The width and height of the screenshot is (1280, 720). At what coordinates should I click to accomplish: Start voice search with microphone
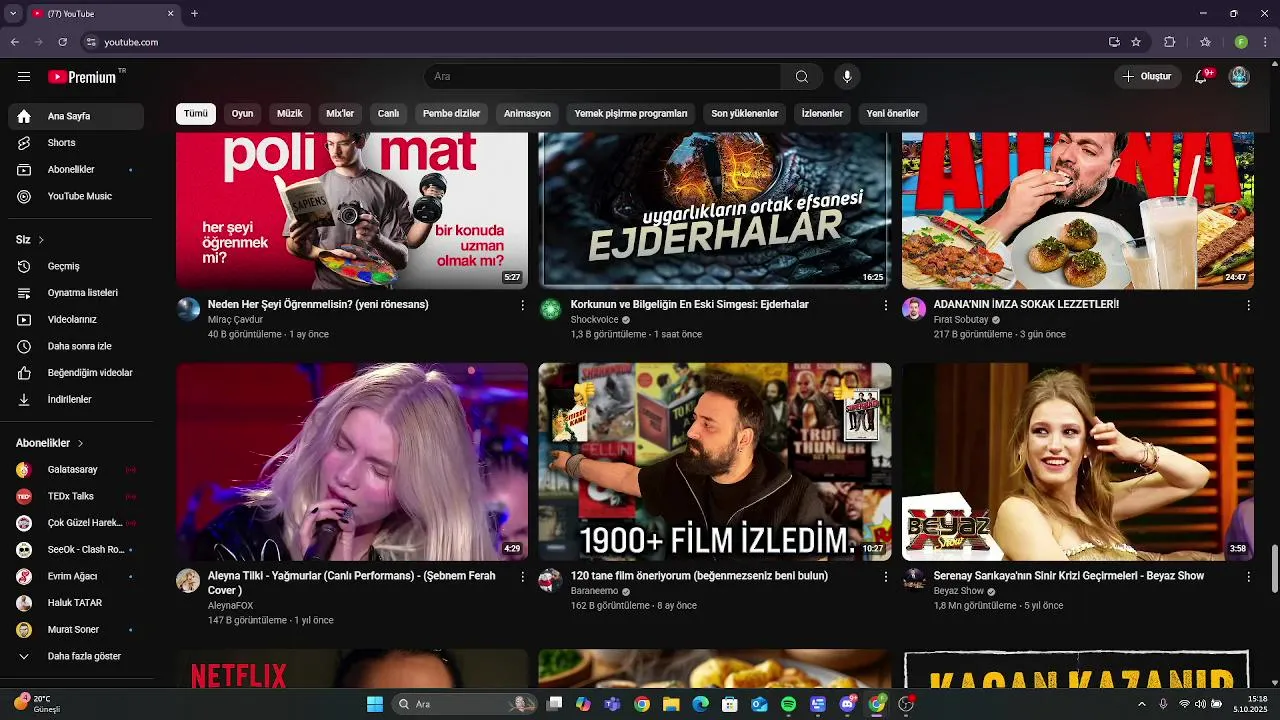click(x=847, y=77)
